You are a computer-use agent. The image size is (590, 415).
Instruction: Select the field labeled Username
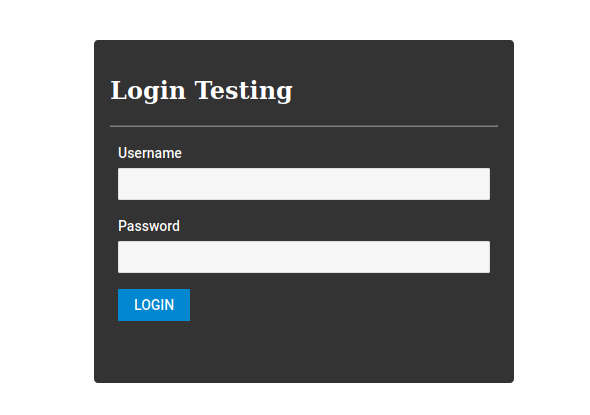304,184
